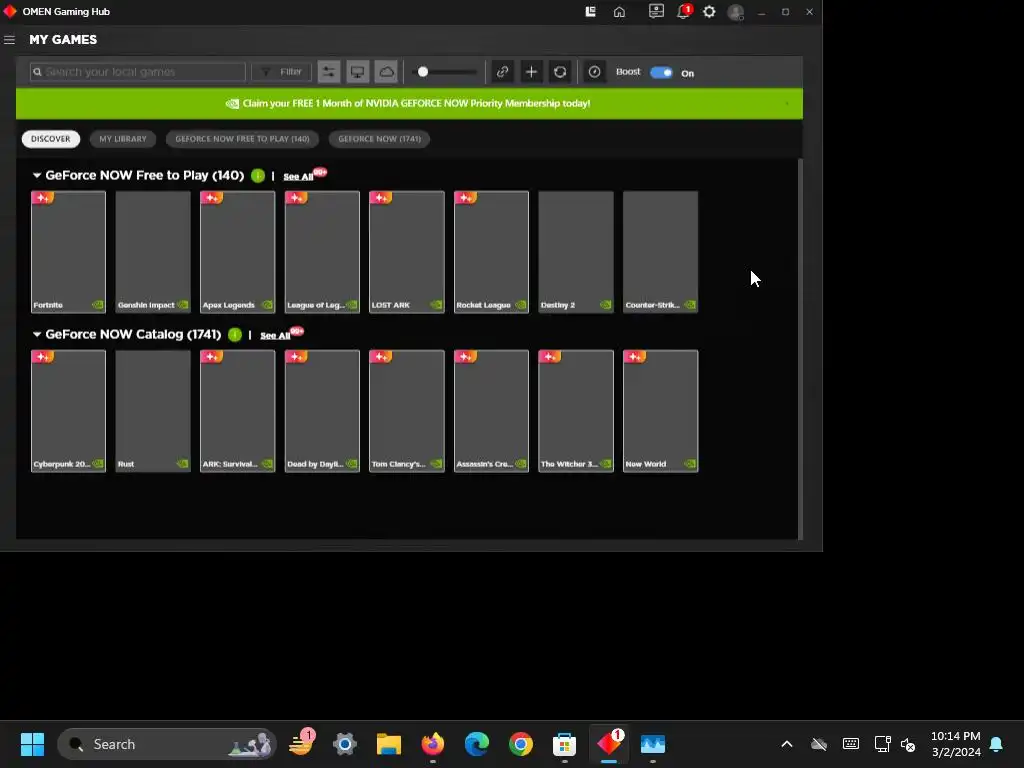Click the search your local games field

tap(138, 72)
